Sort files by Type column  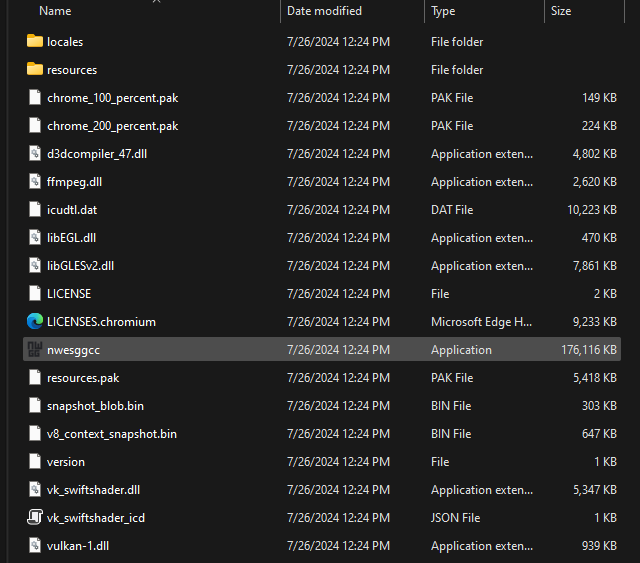click(443, 11)
